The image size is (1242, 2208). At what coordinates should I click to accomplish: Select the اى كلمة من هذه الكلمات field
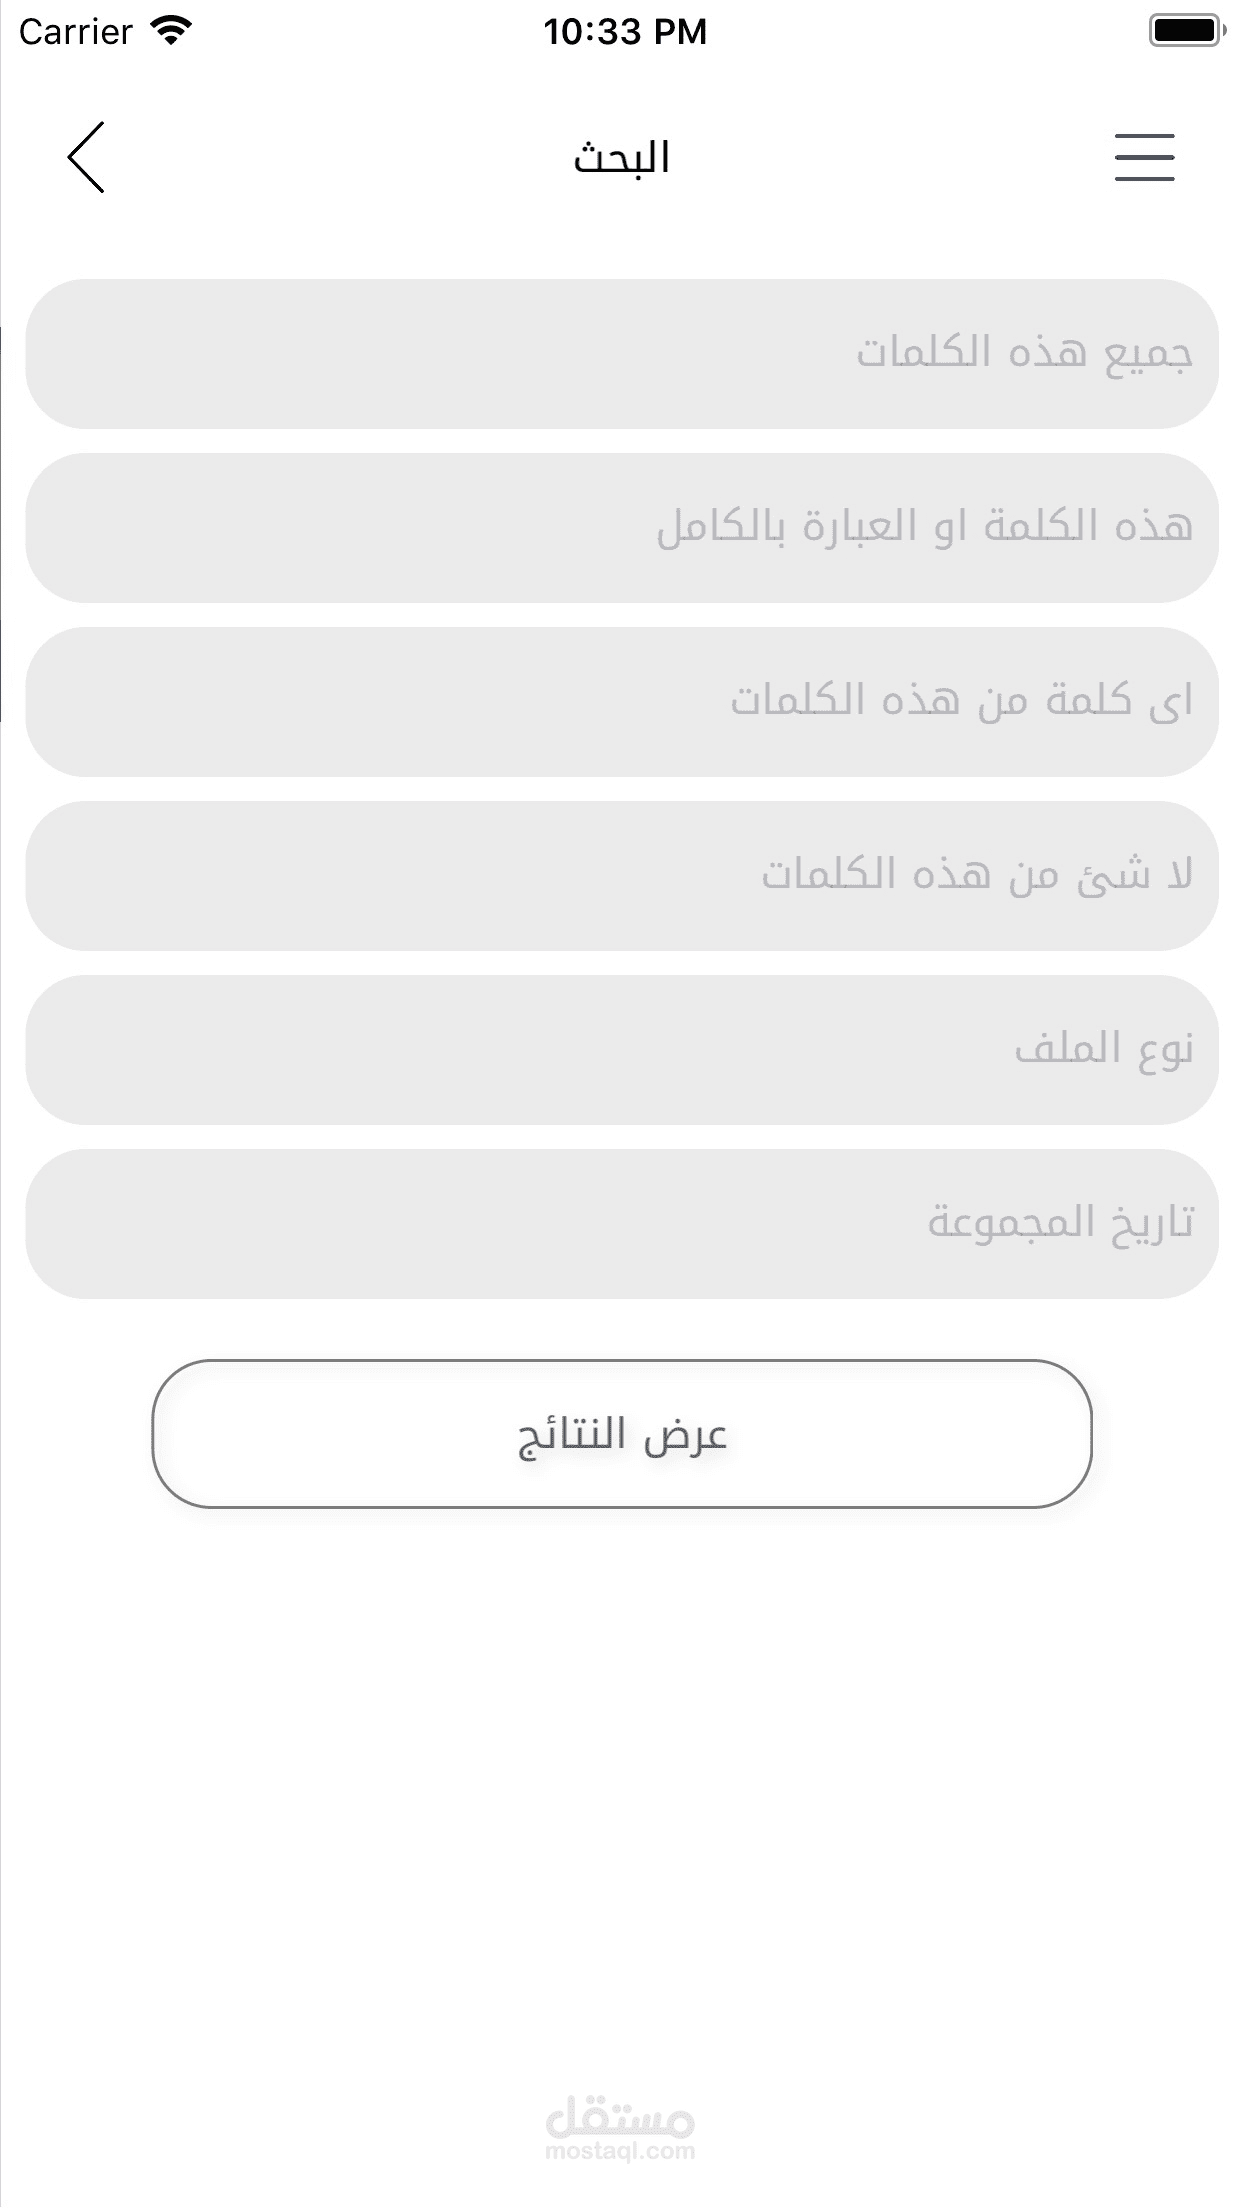click(x=621, y=702)
